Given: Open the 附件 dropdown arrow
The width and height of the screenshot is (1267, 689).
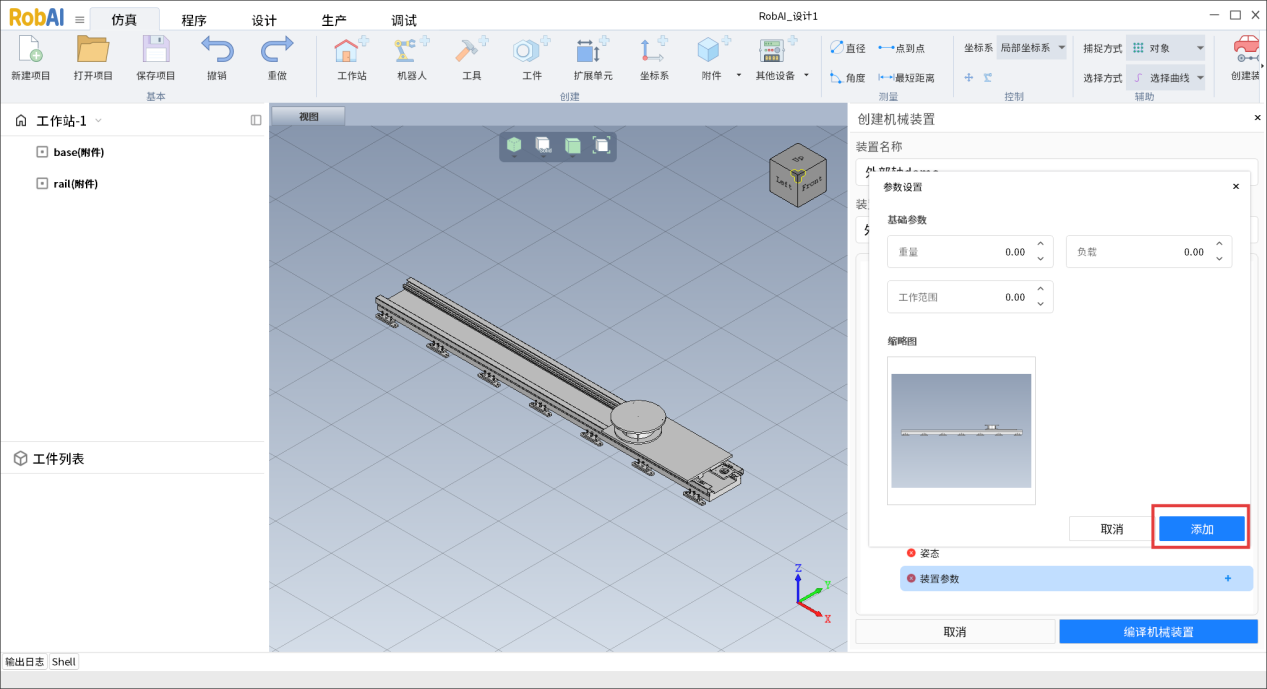Looking at the screenshot, I should point(739,75).
